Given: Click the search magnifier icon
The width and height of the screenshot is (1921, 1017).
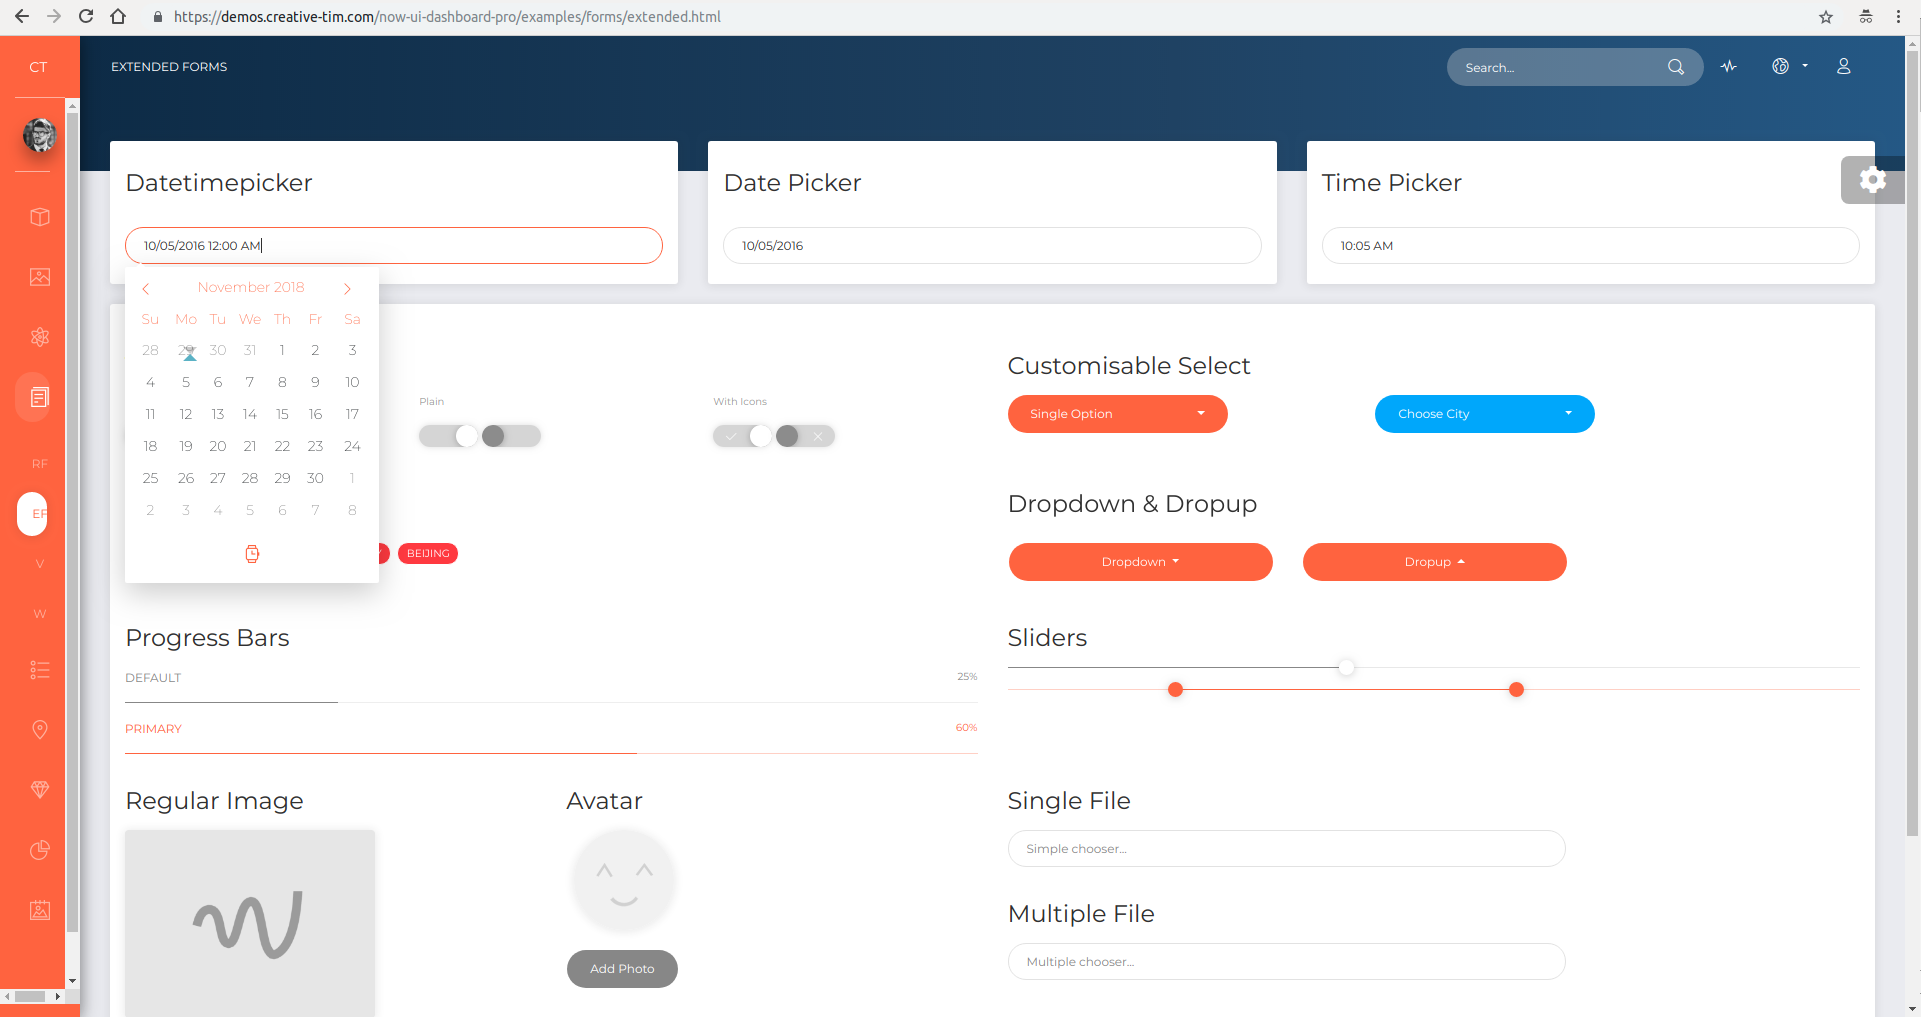Looking at the screenshot, I should (x=1676, y=67).
